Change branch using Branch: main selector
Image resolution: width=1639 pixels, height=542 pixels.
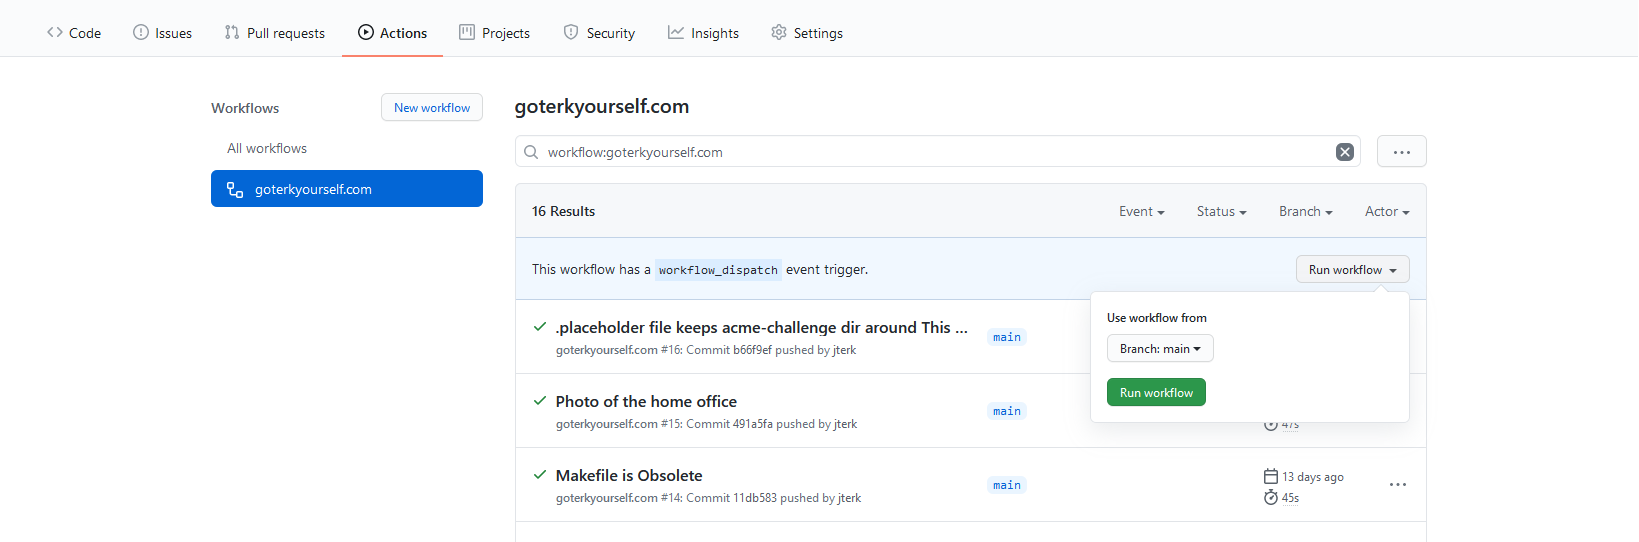click(1159, 349)
